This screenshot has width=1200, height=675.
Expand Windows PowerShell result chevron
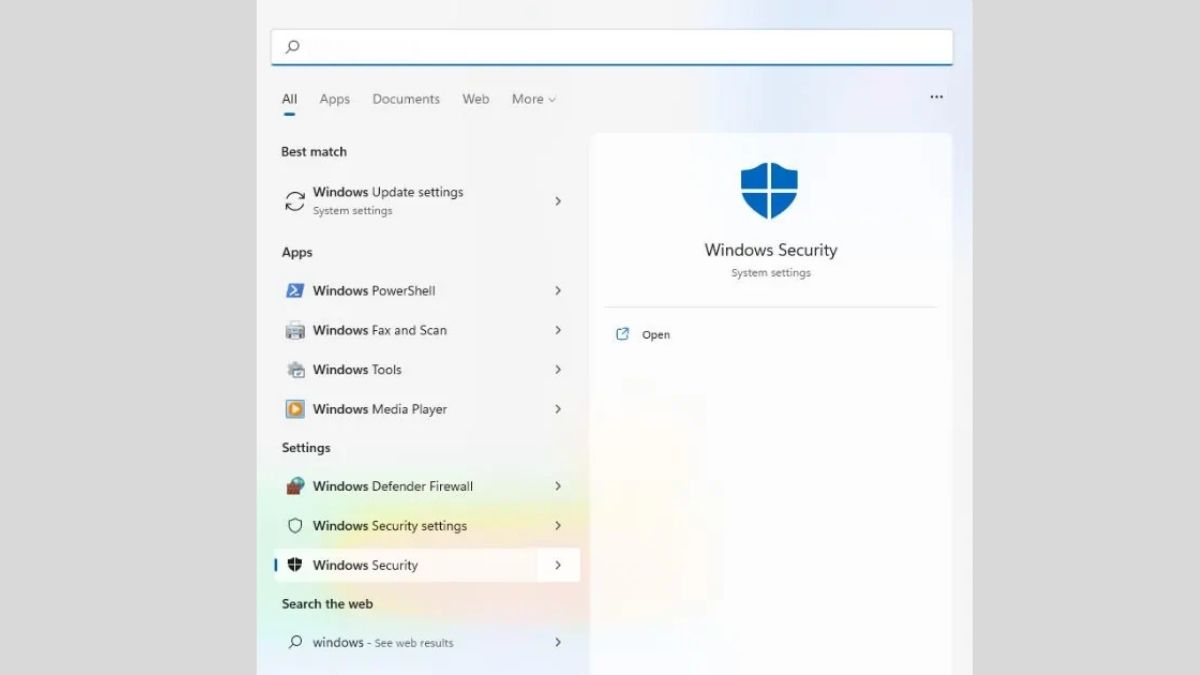coord(558,291)
